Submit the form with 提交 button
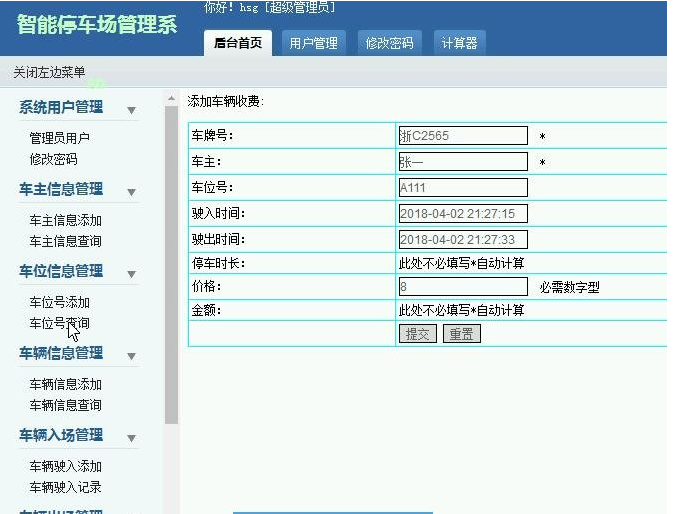690x514 pixels. click(x=418, y=334)
